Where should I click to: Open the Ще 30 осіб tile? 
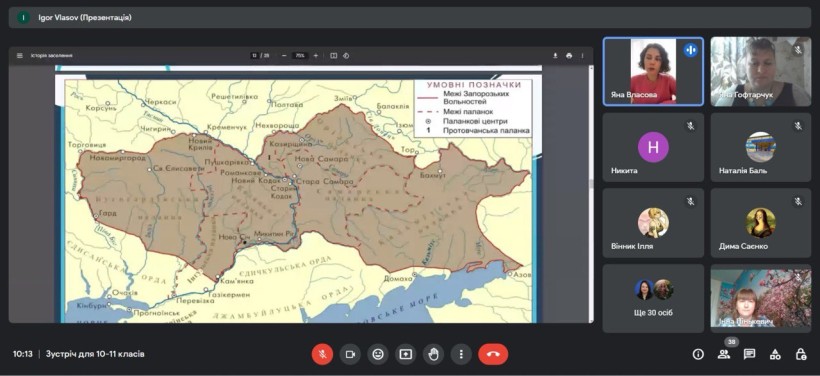click(653, 298)
